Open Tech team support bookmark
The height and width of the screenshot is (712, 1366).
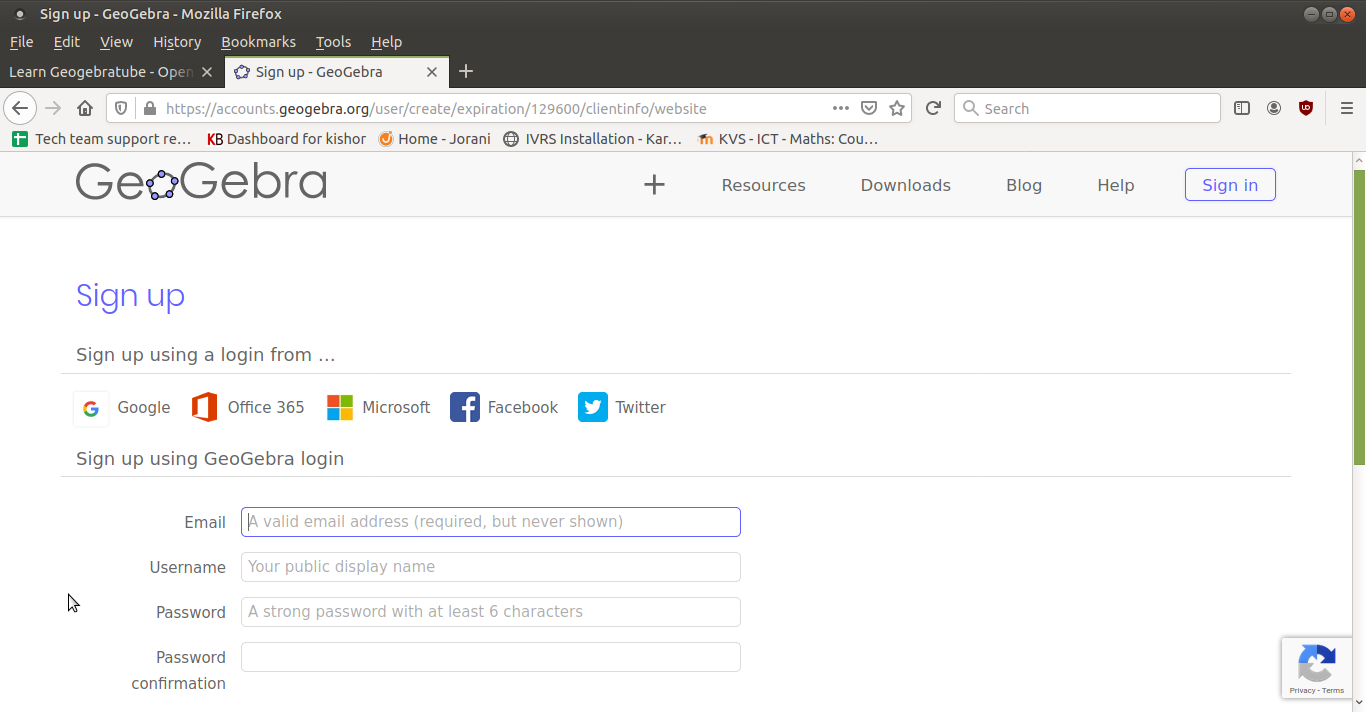(101, 139)
